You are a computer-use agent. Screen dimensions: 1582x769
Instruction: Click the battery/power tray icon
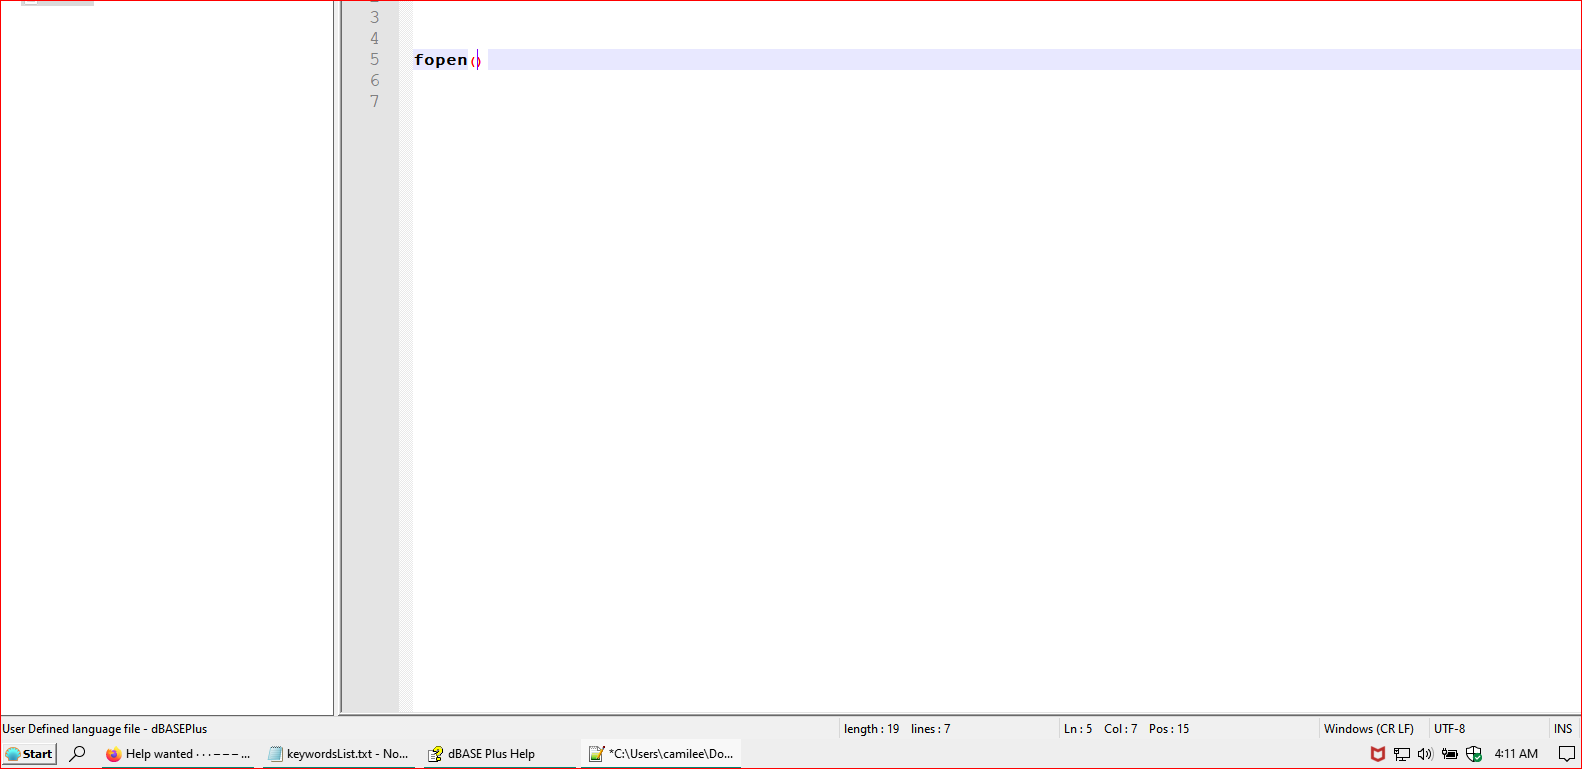point(1449,754)
